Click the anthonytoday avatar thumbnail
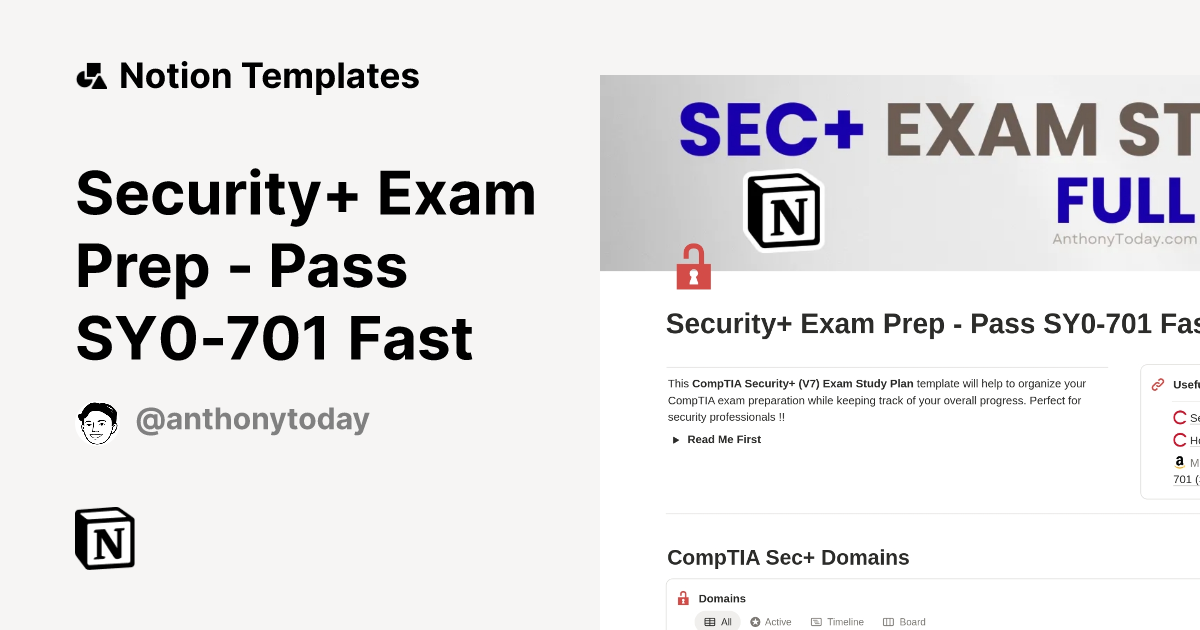Viewport: 1200px width, 630px height. [98, 421]
